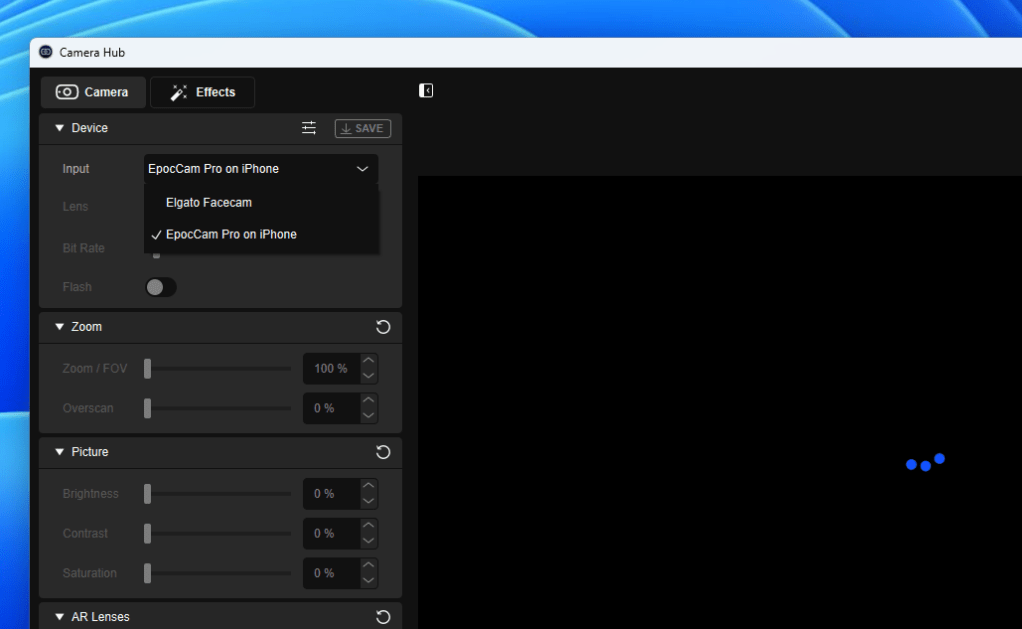Collapse the Zoom section
Image resolution: width=1022 pixels, height=629 pixels.
[x=59, y=327]
